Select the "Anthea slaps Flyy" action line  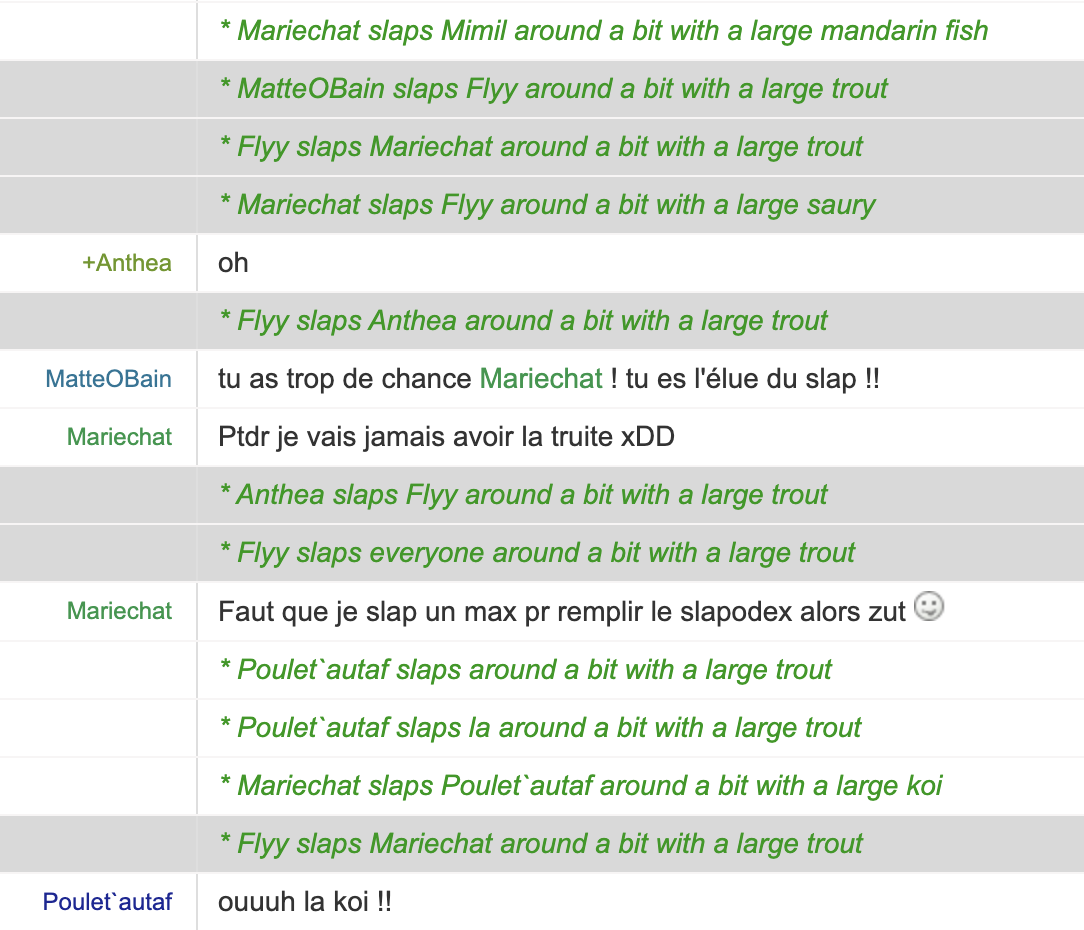523,495
